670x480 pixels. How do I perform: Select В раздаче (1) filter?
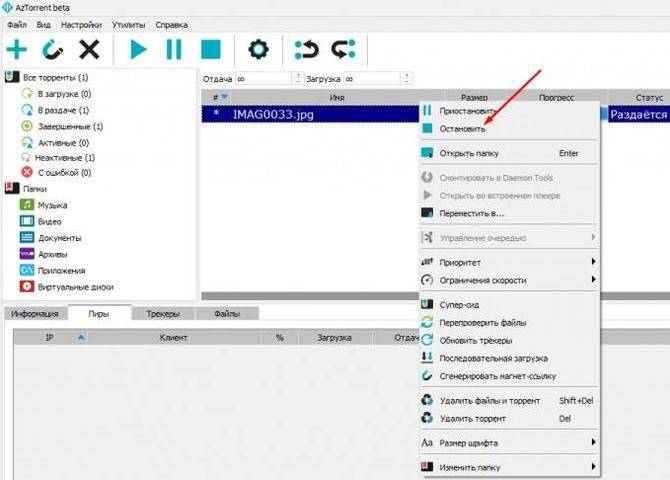pos(63,110)
